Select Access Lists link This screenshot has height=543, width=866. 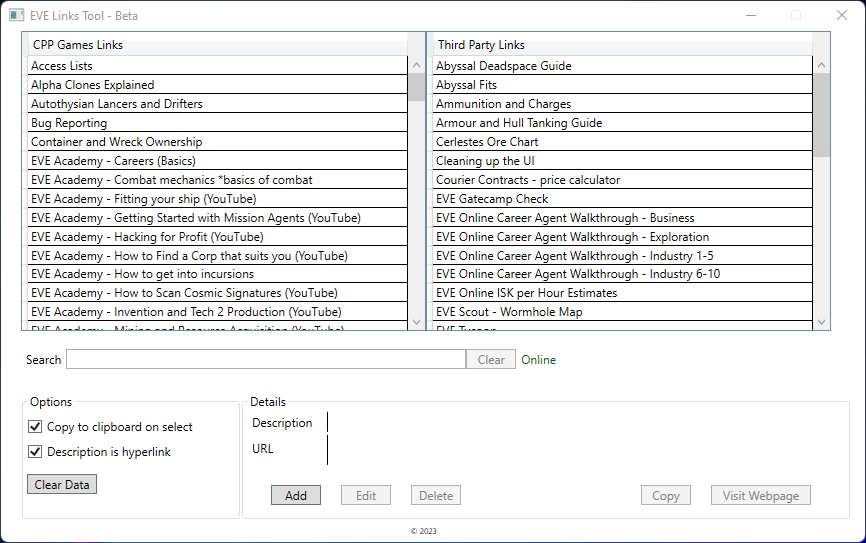point(218,66)
